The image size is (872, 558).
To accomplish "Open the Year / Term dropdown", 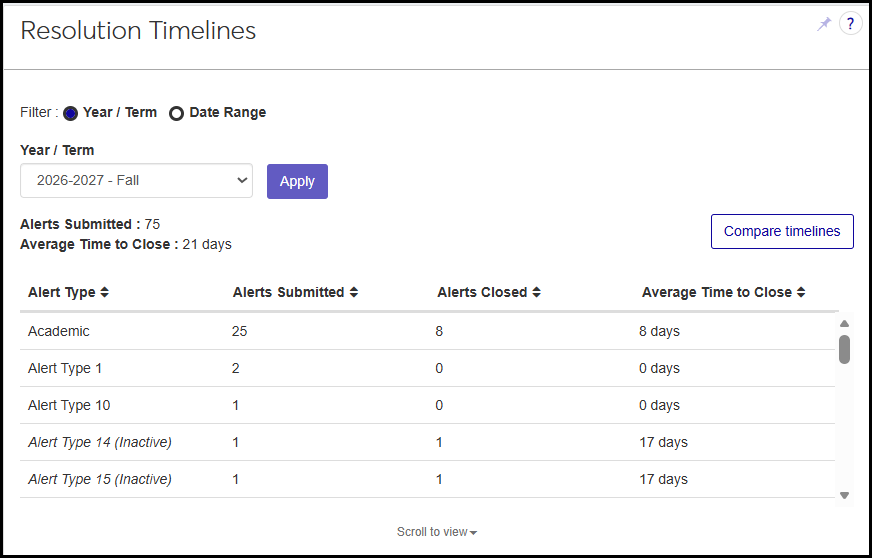I will [x=136, y=180].
